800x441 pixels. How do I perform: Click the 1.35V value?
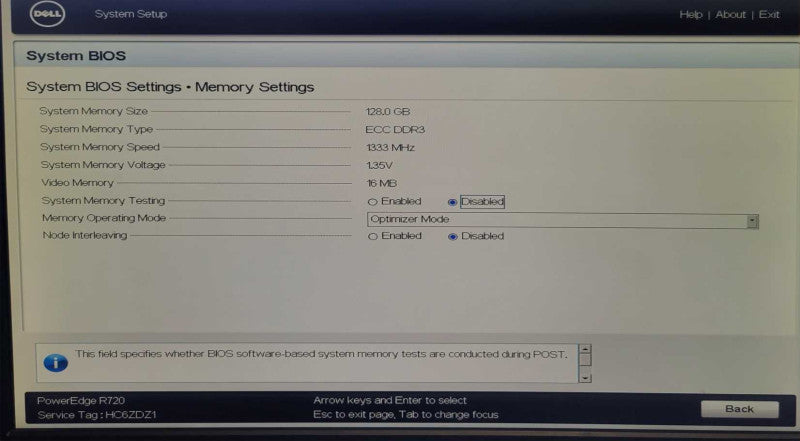tap(379, 166)
